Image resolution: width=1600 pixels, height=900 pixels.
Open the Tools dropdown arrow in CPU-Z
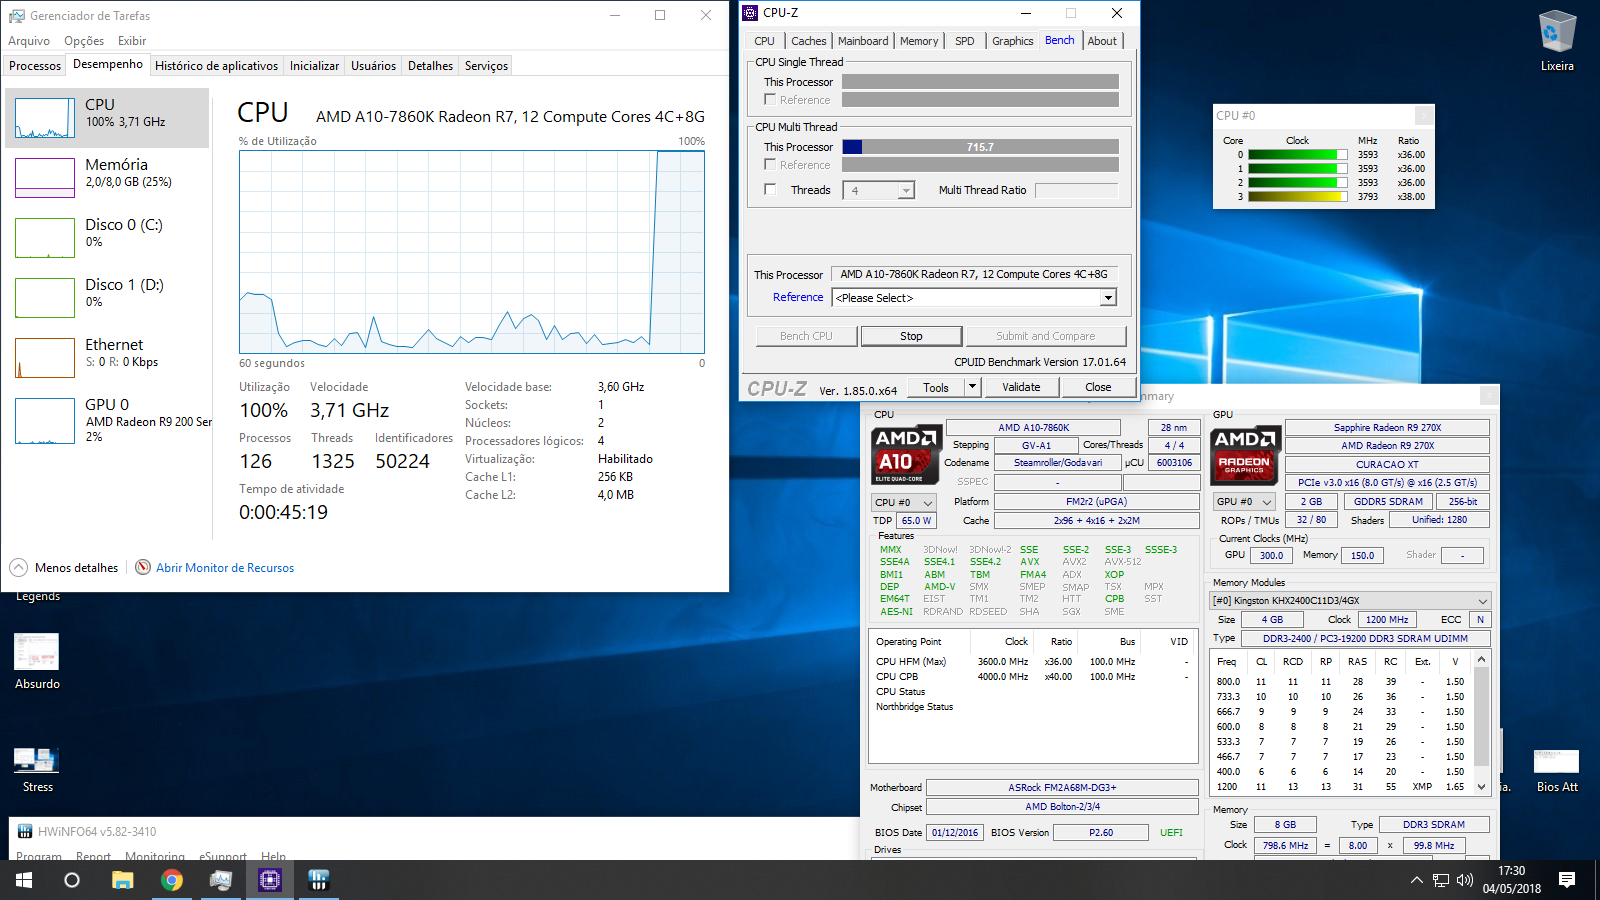[972, 387]
